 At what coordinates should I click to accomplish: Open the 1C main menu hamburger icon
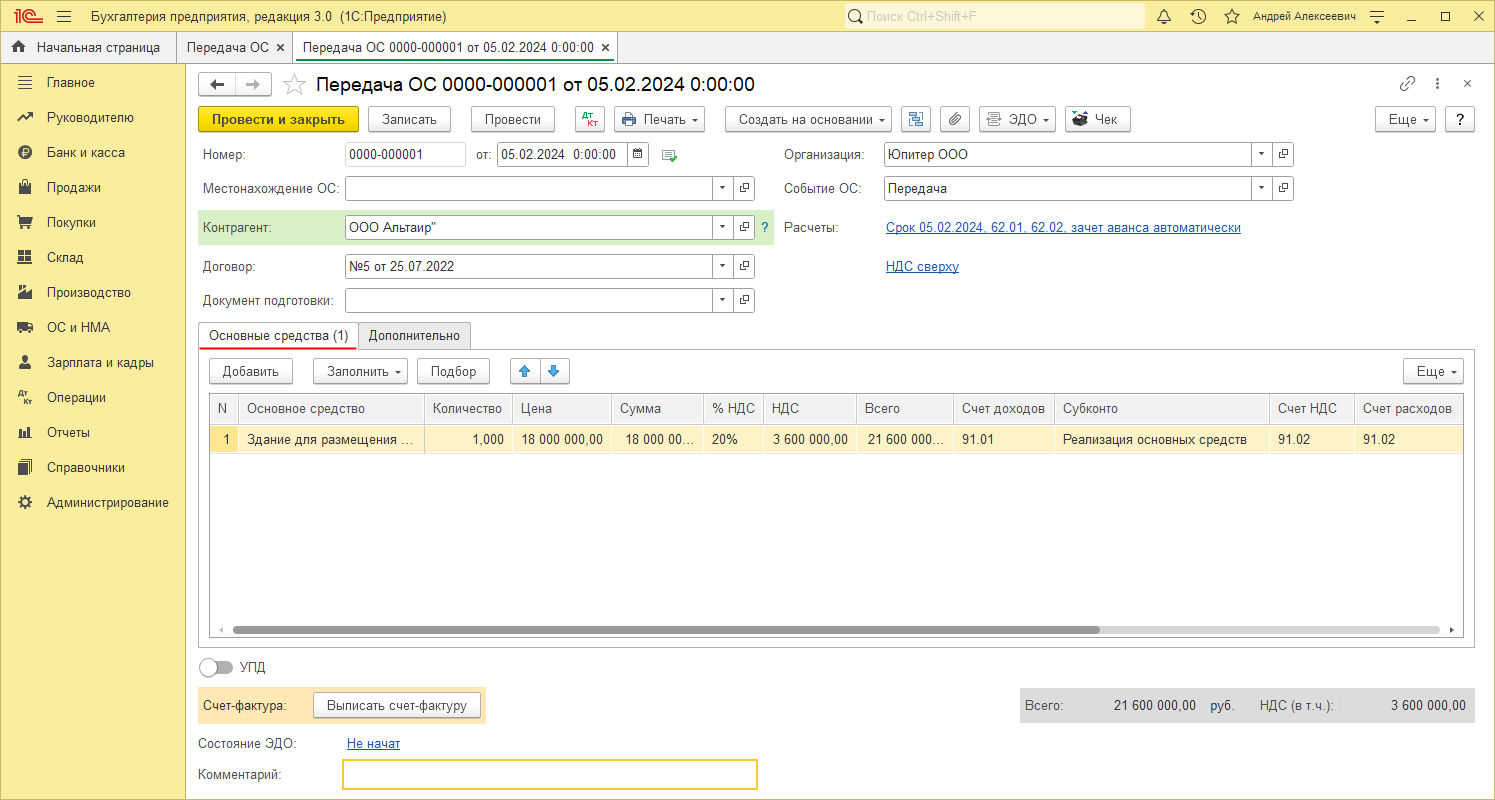click(x=64, y=17)
